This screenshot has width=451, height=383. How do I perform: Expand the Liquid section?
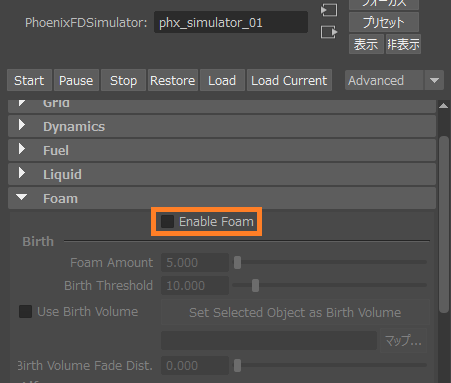tap(222, 174)
